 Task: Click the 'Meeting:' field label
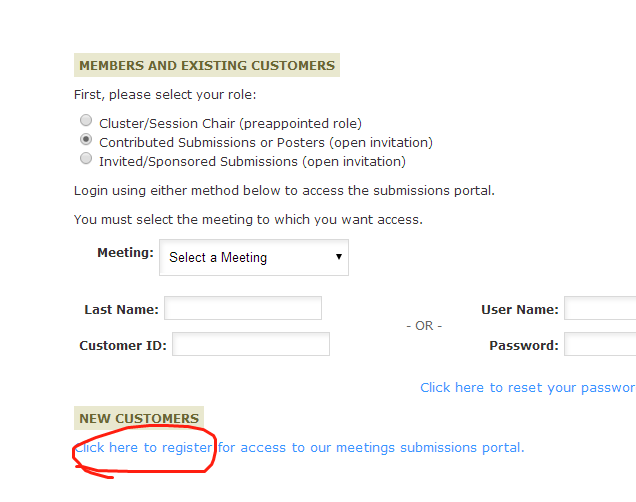(x=125, y=252)
